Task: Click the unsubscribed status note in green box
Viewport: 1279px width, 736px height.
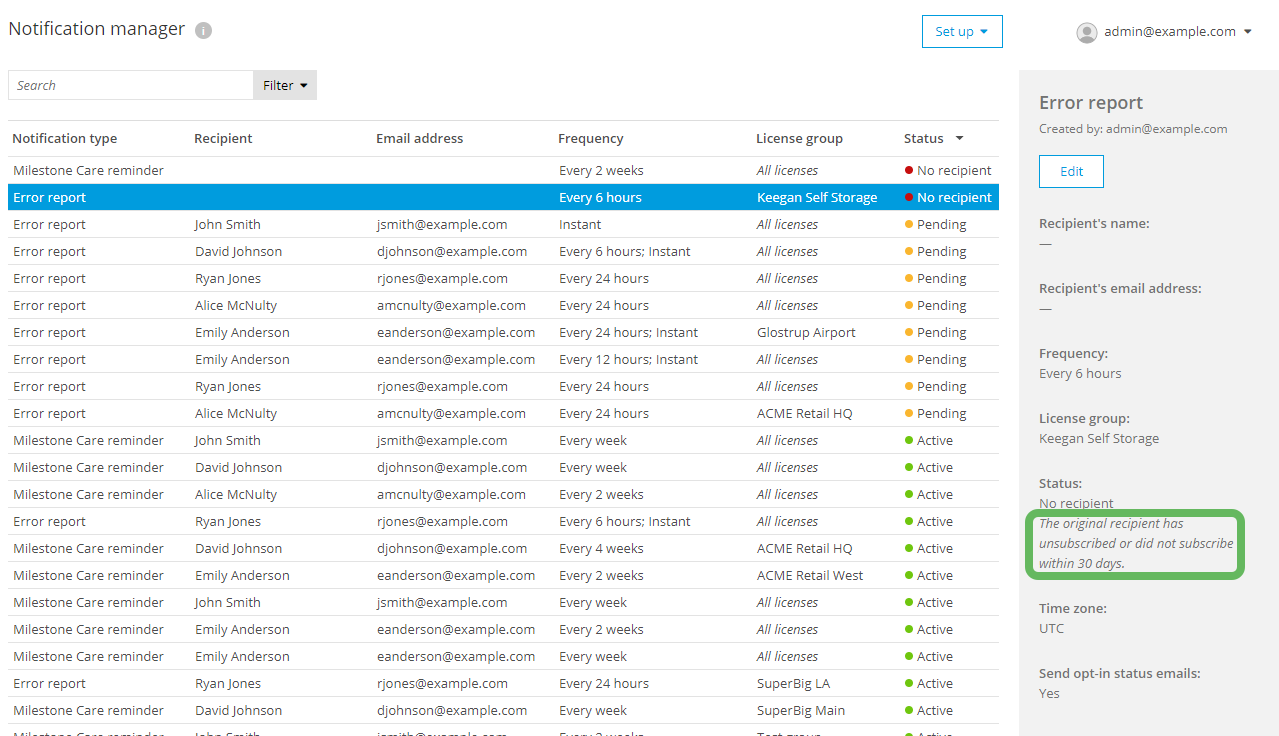Action: pyautogui.click(x=1134, y=544)
